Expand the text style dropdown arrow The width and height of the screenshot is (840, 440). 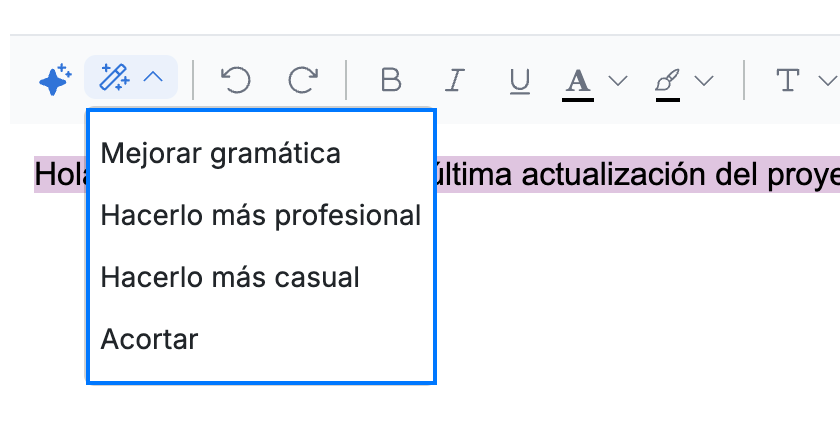[x=828, y=81]
